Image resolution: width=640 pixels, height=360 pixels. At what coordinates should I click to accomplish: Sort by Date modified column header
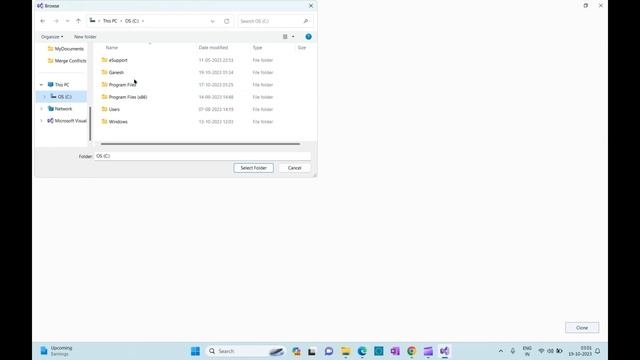[x=213, y=48]
